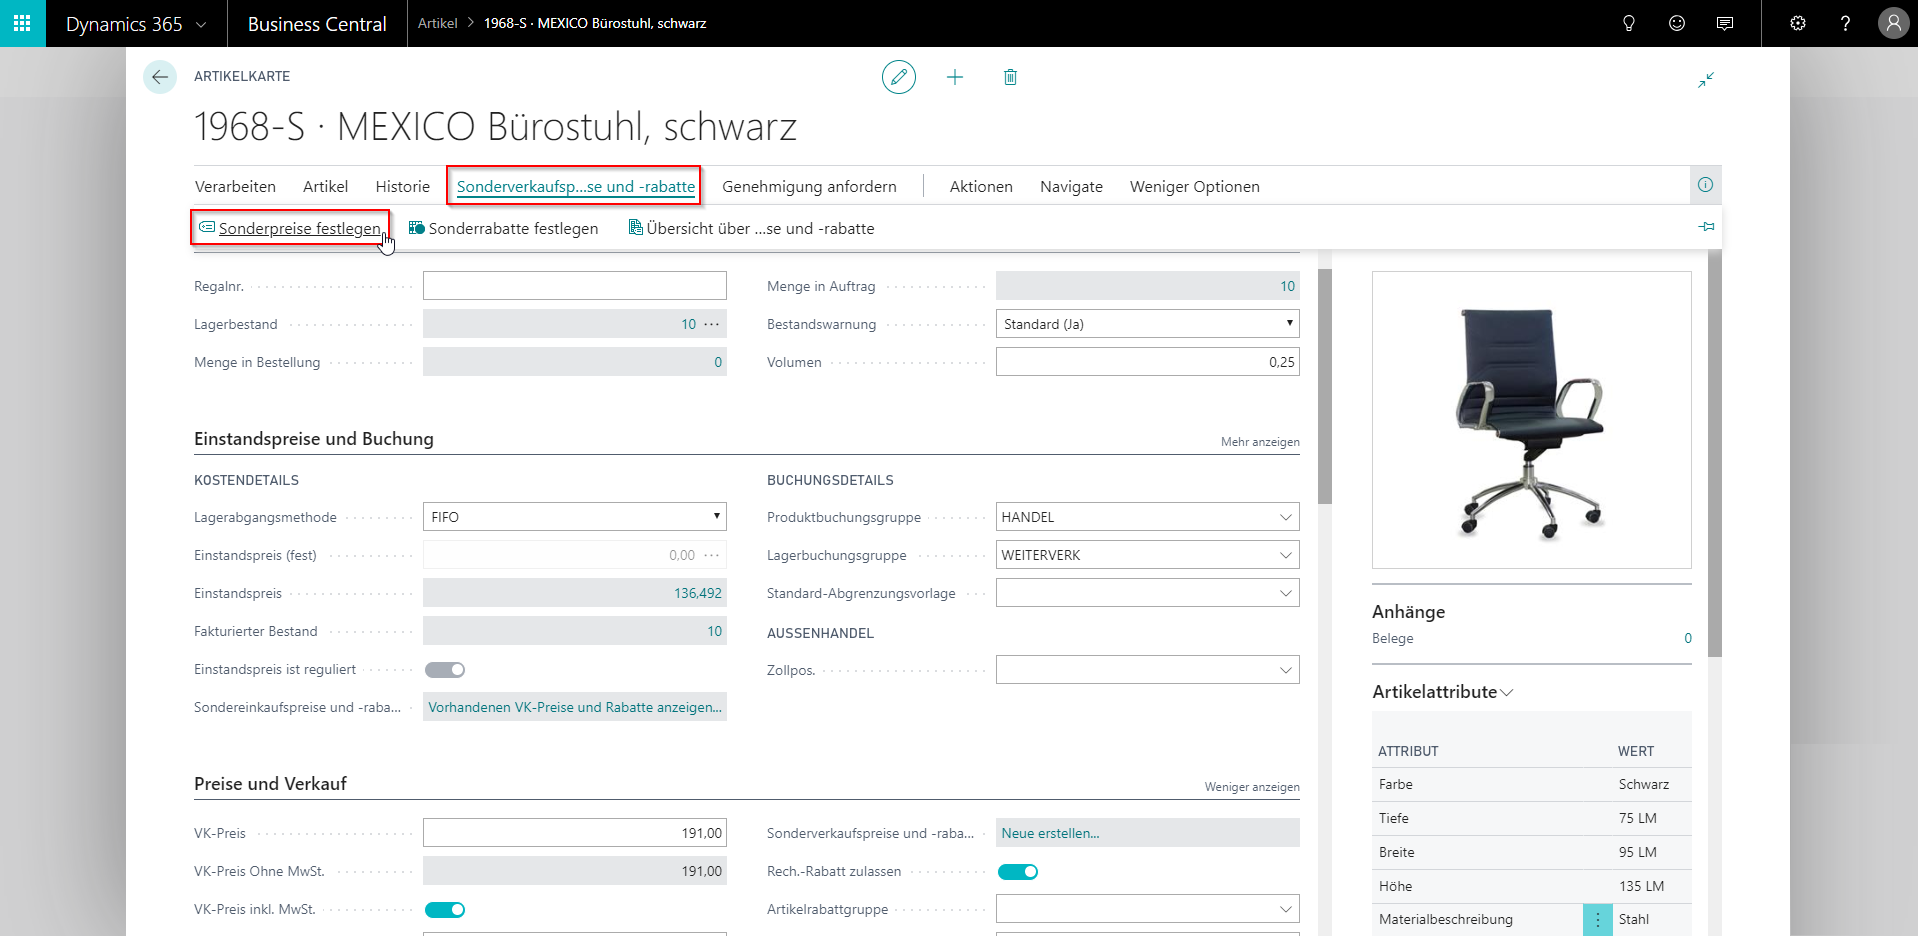Click the Einstandspreise und Buchung heading
Screen dimensions: 1918x936
pos(314,439)
